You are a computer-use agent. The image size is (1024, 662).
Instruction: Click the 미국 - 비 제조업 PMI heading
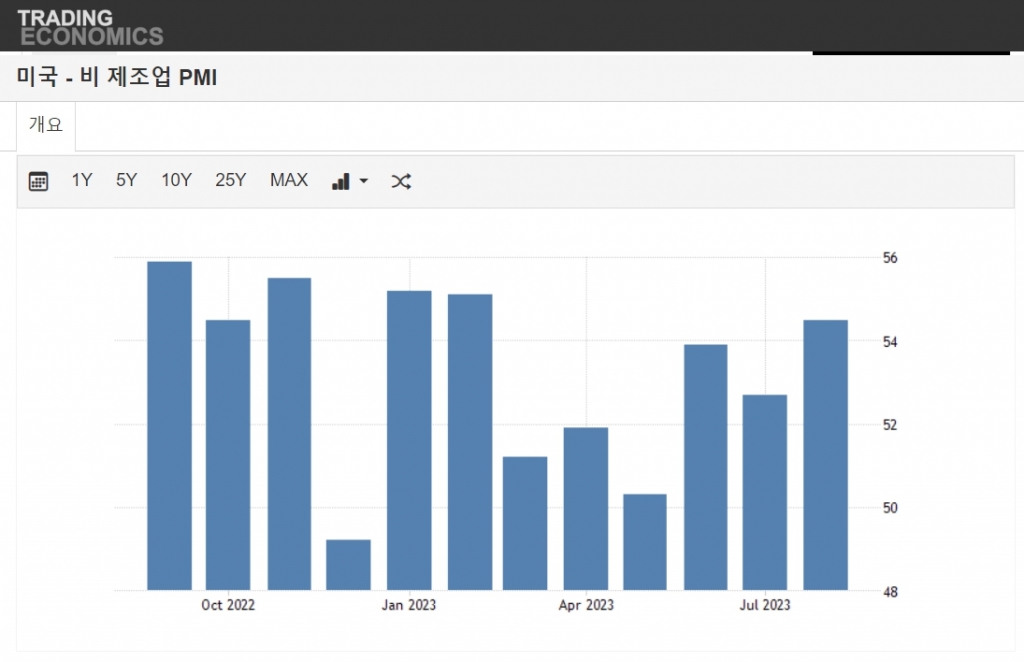click(117, 78)
